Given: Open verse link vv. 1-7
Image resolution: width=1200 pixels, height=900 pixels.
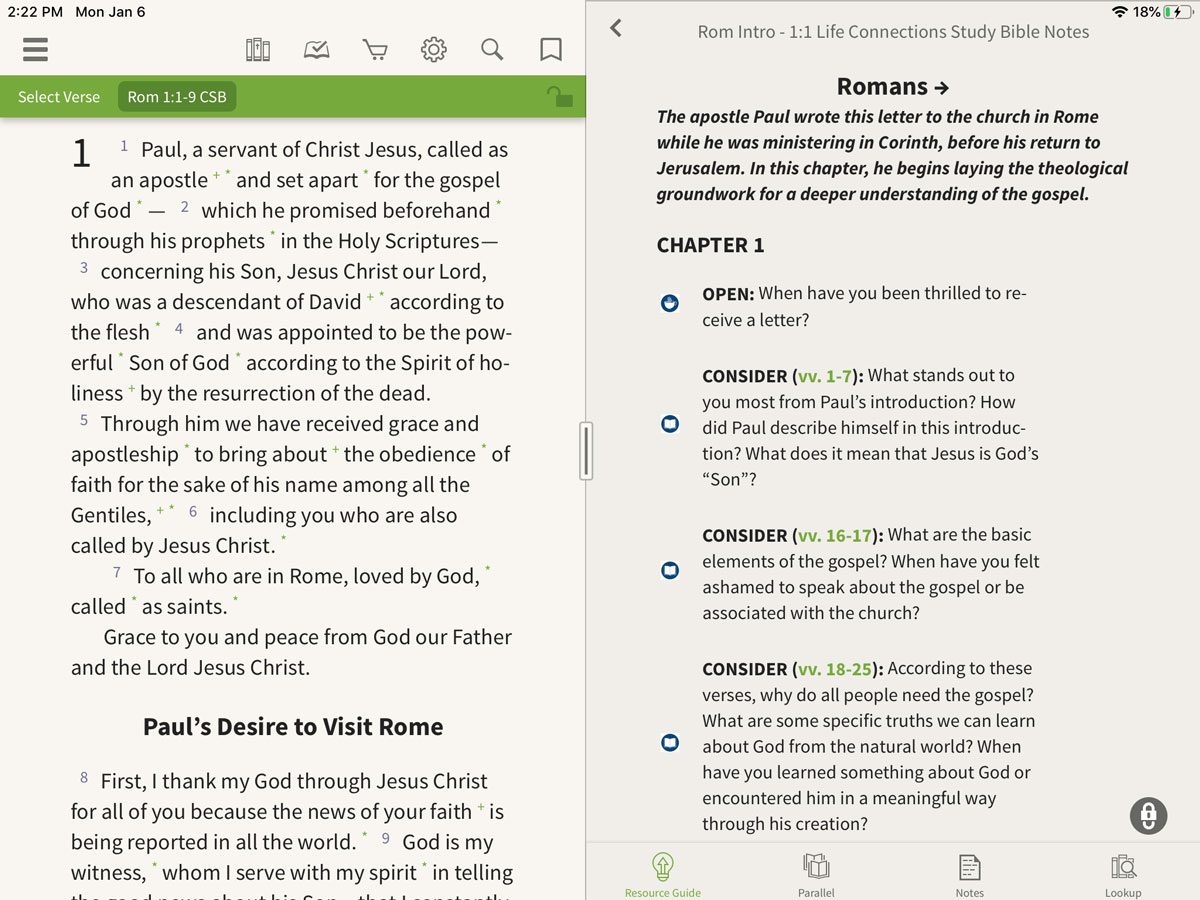Looking at the screenshot, I should point(825,376).
